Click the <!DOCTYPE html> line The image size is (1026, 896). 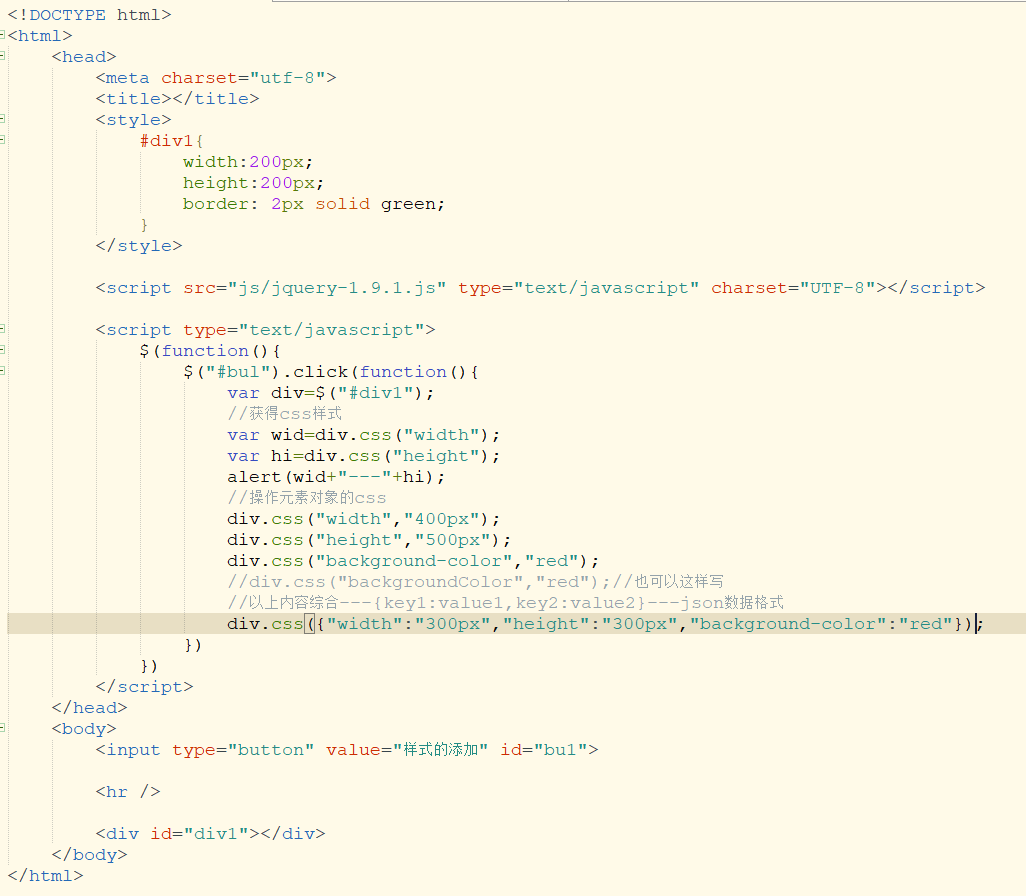[90, 14]
